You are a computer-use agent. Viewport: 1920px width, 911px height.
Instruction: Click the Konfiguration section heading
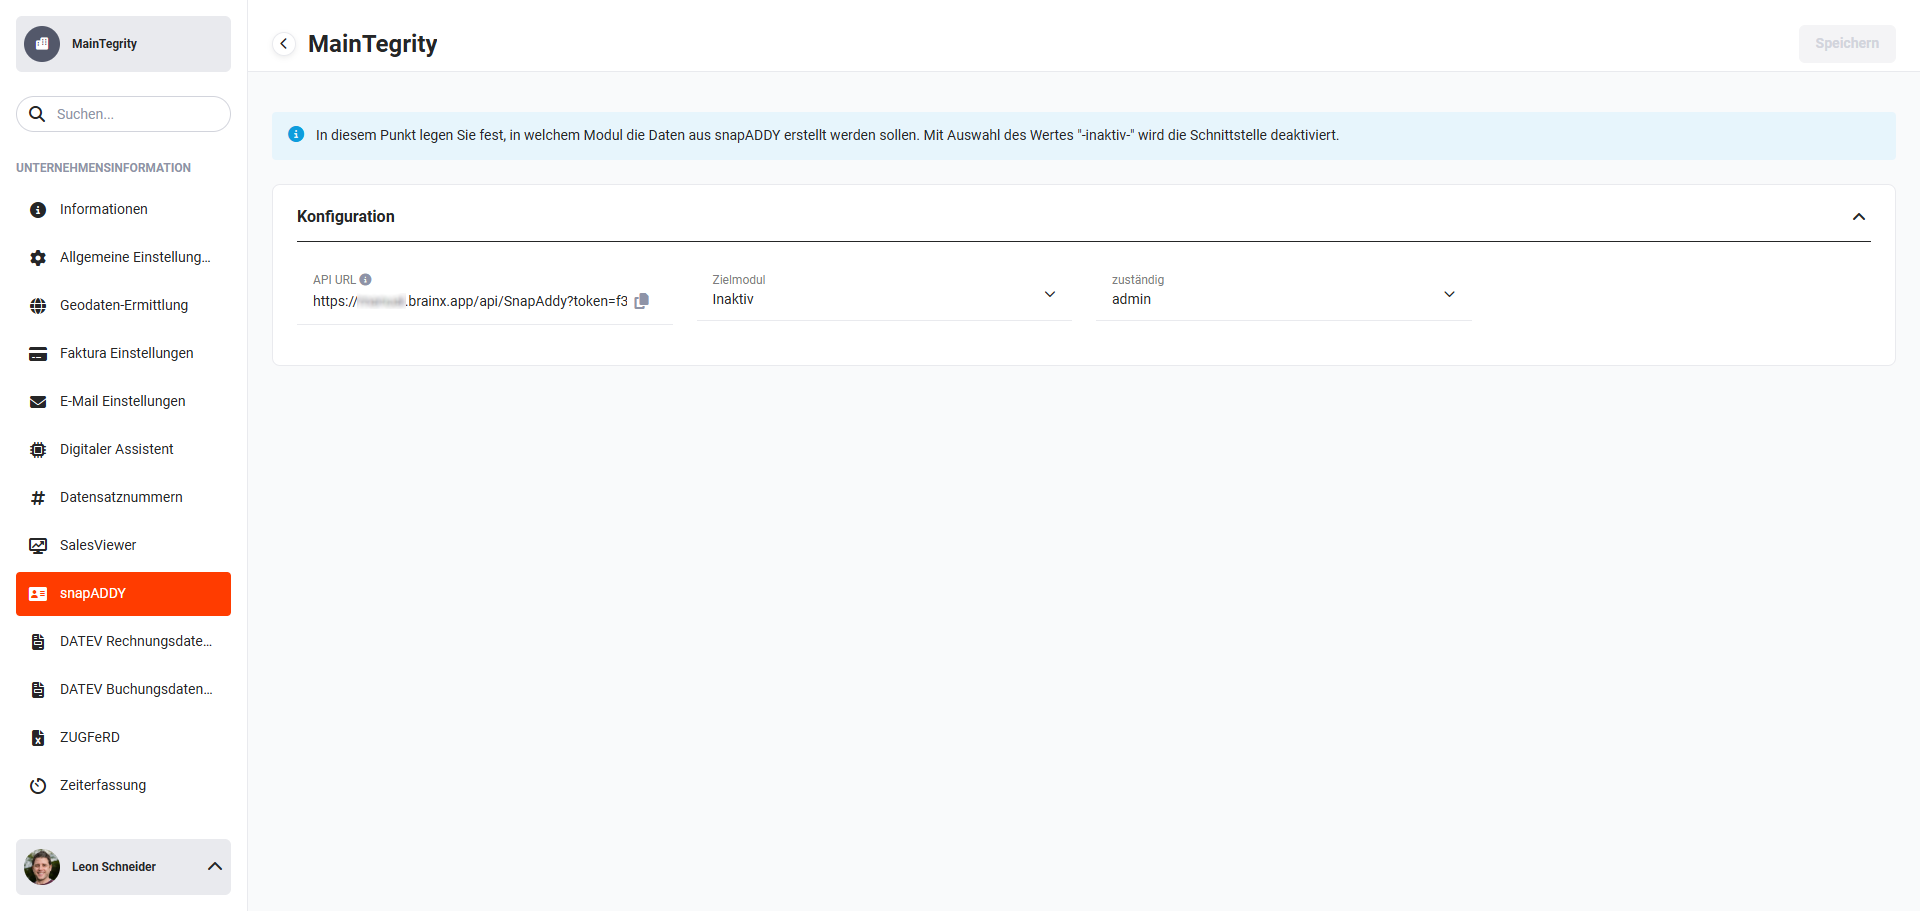[x=346, y=217]
